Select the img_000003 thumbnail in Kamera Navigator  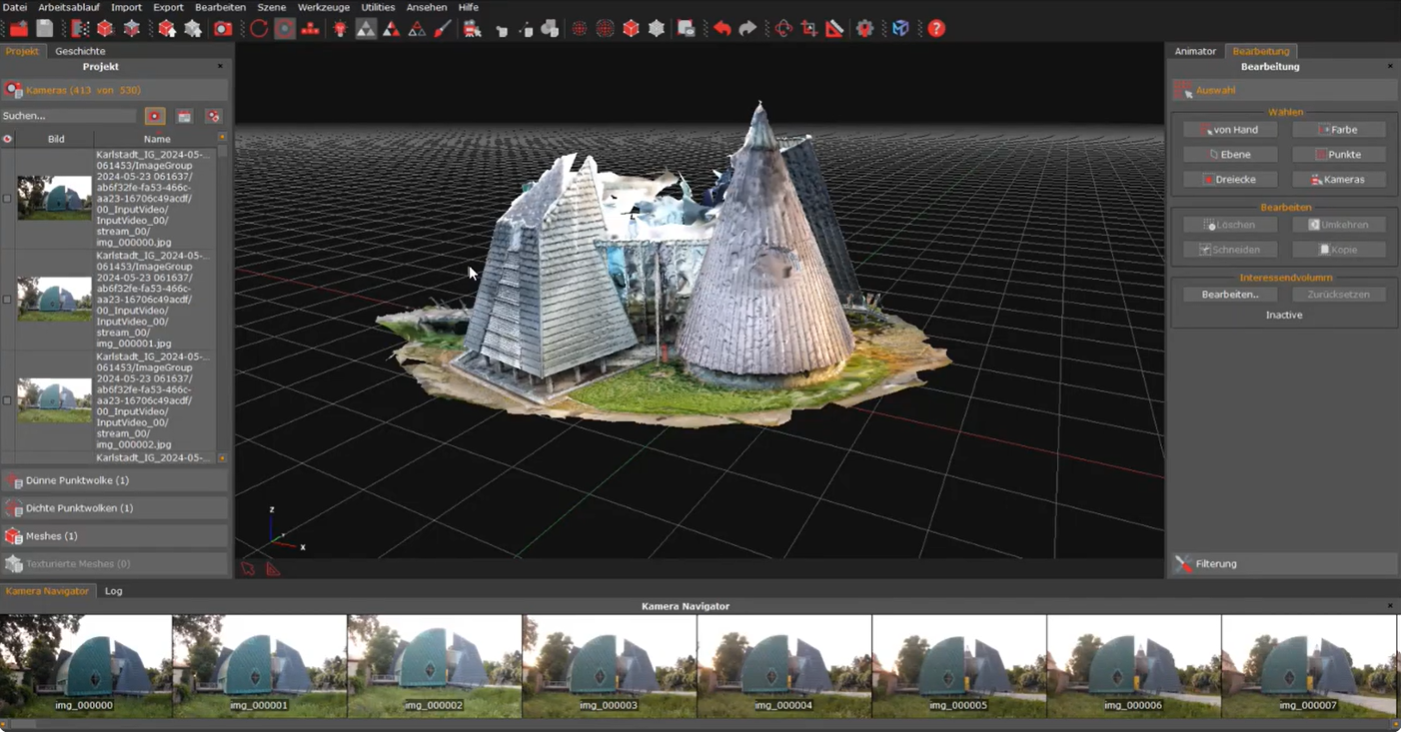[610, 665]
